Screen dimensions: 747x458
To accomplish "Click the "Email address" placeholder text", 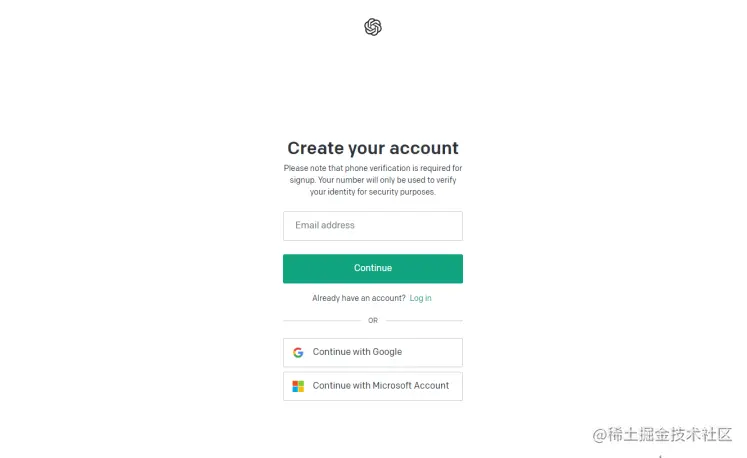I will 325,226.
